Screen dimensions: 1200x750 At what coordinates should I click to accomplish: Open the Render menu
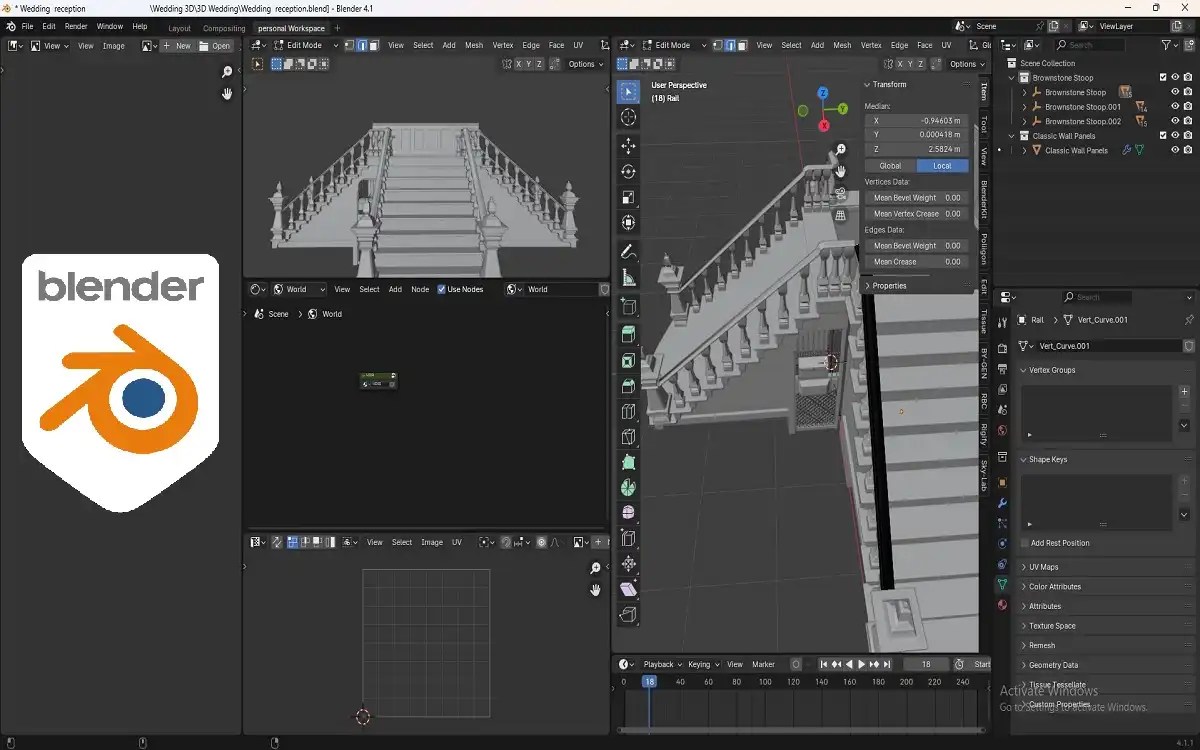pos(75,26)
